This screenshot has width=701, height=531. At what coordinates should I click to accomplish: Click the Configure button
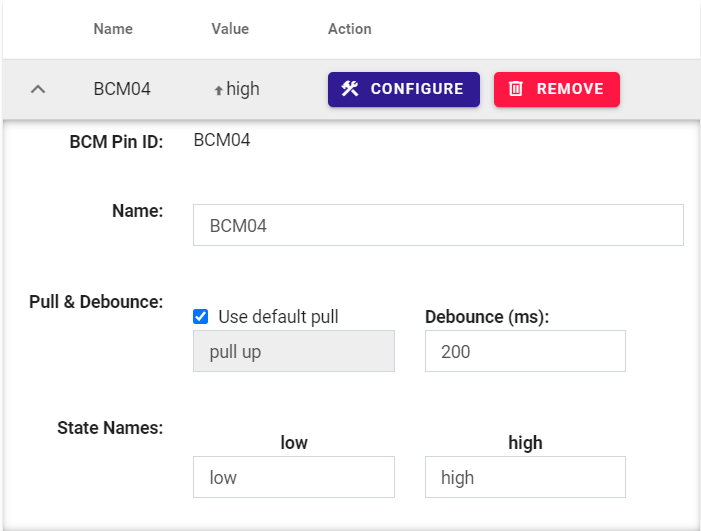[404, 89]
